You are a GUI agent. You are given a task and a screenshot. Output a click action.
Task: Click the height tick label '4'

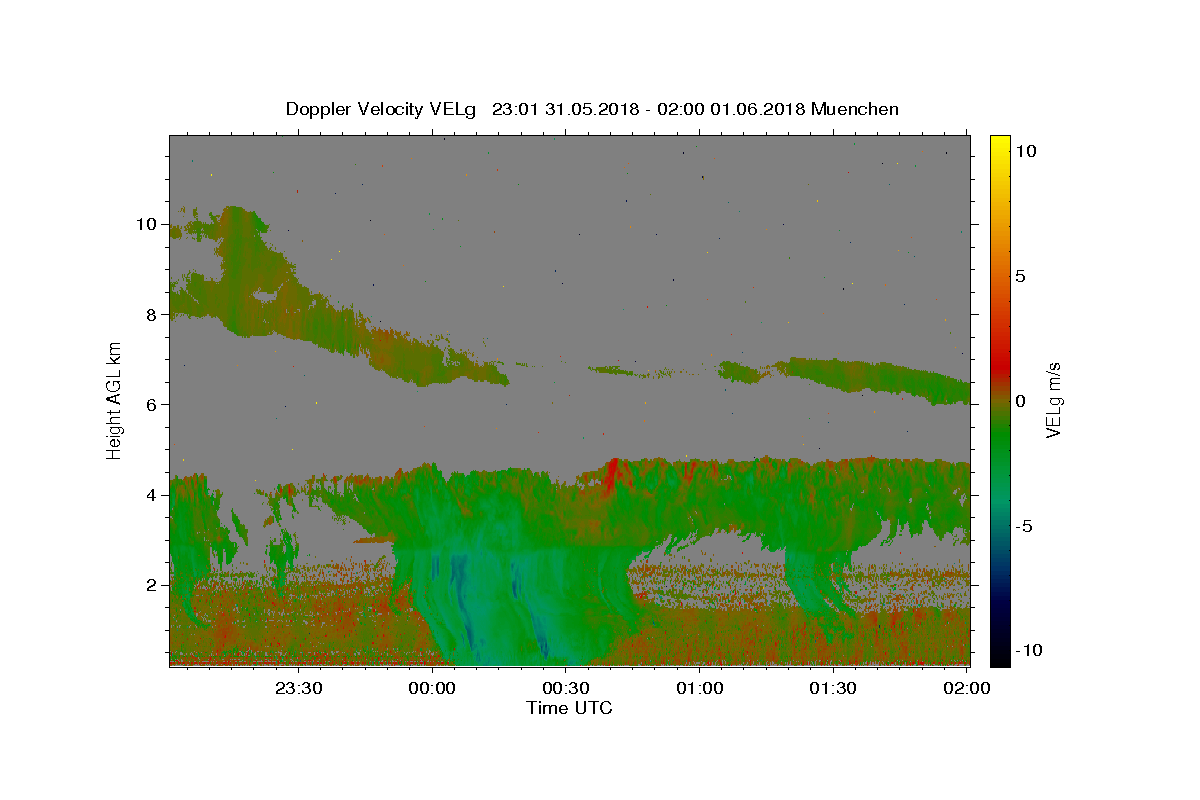tap(150, 494)
